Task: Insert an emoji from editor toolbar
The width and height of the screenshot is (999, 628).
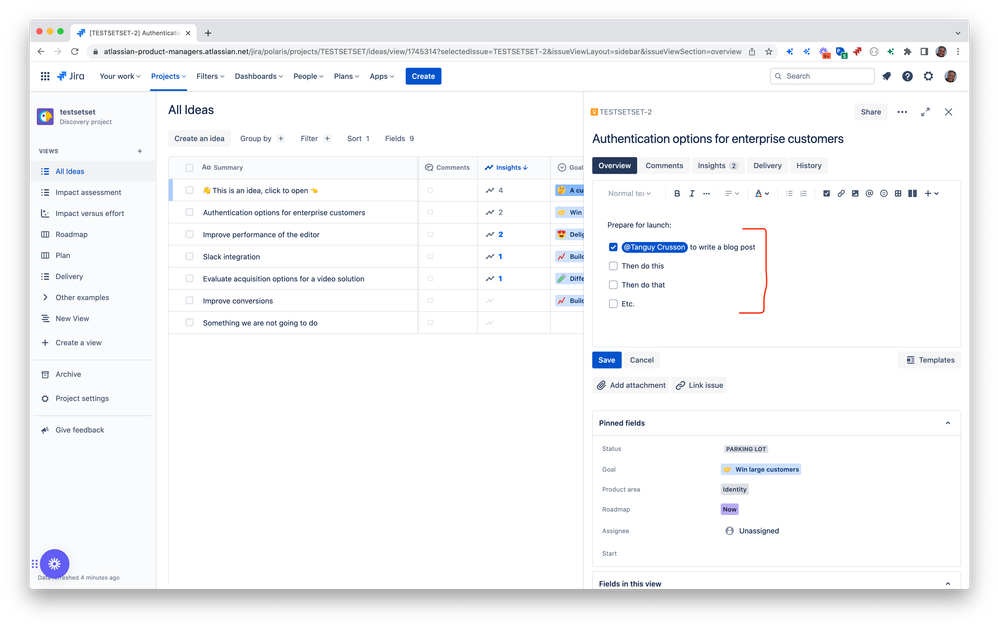Action: point(884,194)
